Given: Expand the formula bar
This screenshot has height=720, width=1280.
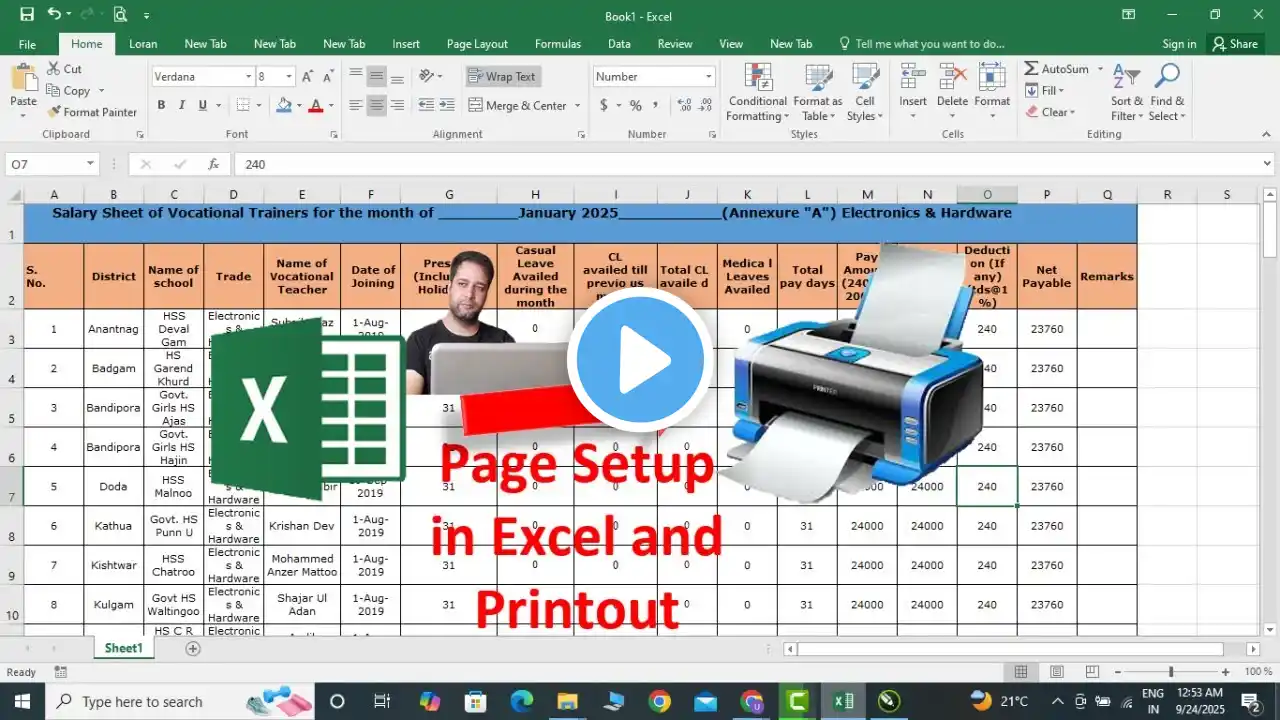Looking at the screenshot, I should tap(1268, 164).
